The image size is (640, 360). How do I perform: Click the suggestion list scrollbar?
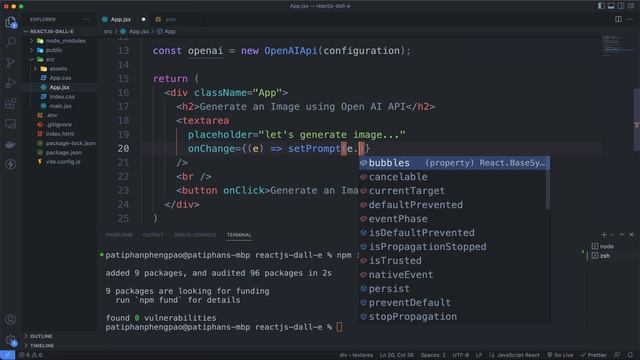click(x=548, y=183)
